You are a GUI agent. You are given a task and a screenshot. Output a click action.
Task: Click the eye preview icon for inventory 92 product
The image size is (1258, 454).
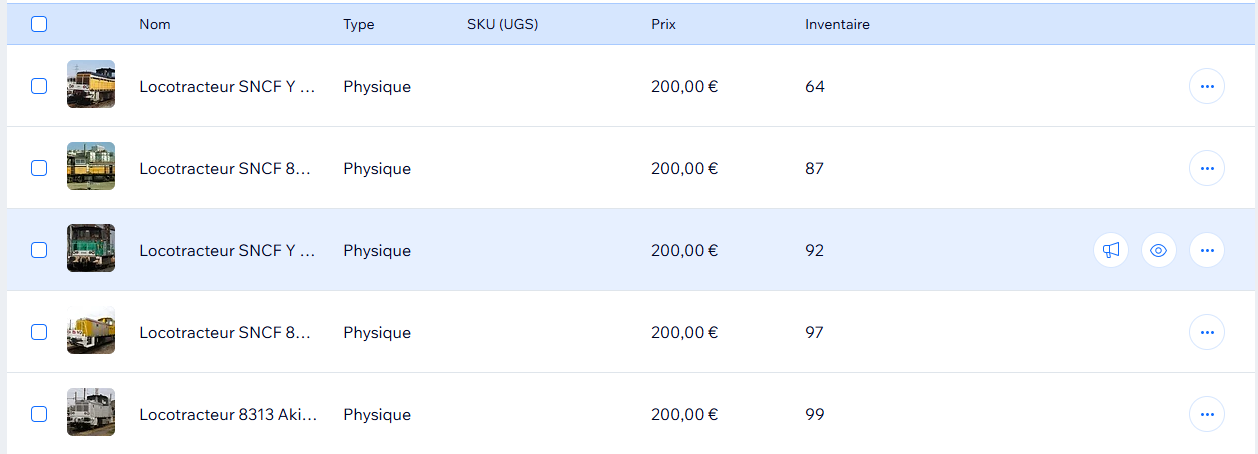[1159, 250]
